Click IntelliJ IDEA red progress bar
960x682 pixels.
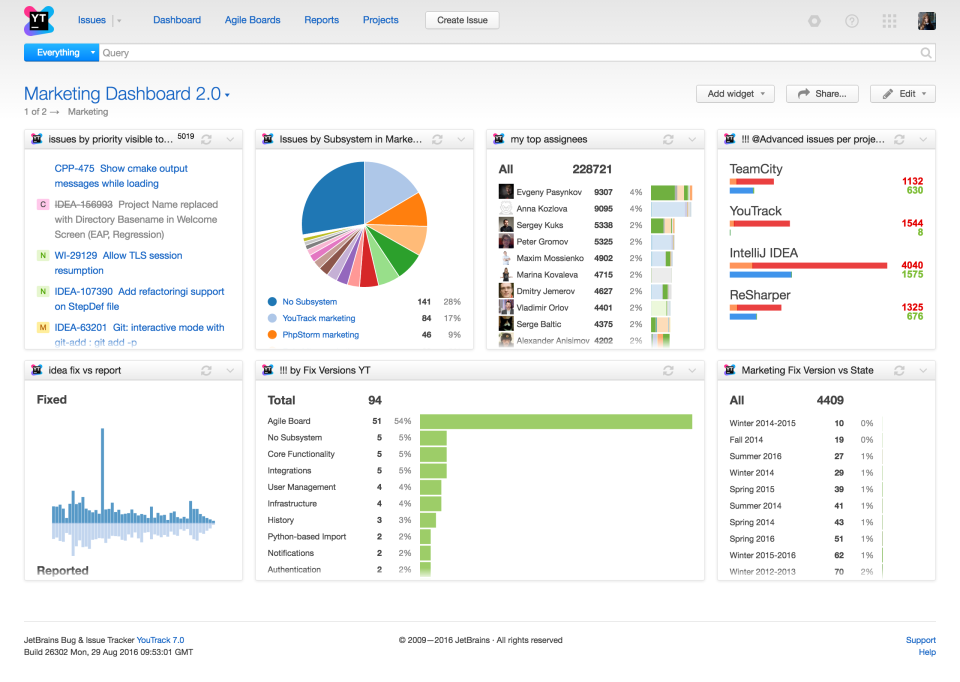pos(820,266)
